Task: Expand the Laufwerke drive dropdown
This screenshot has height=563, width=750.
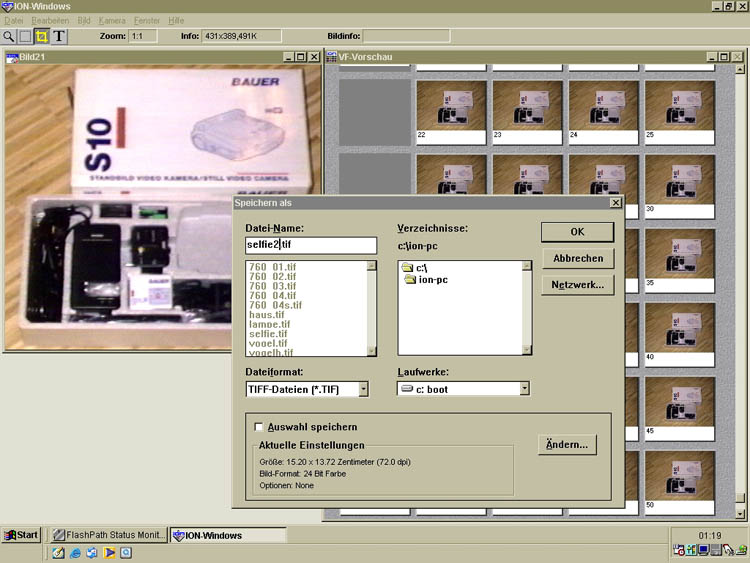Action: coord(525,388)
